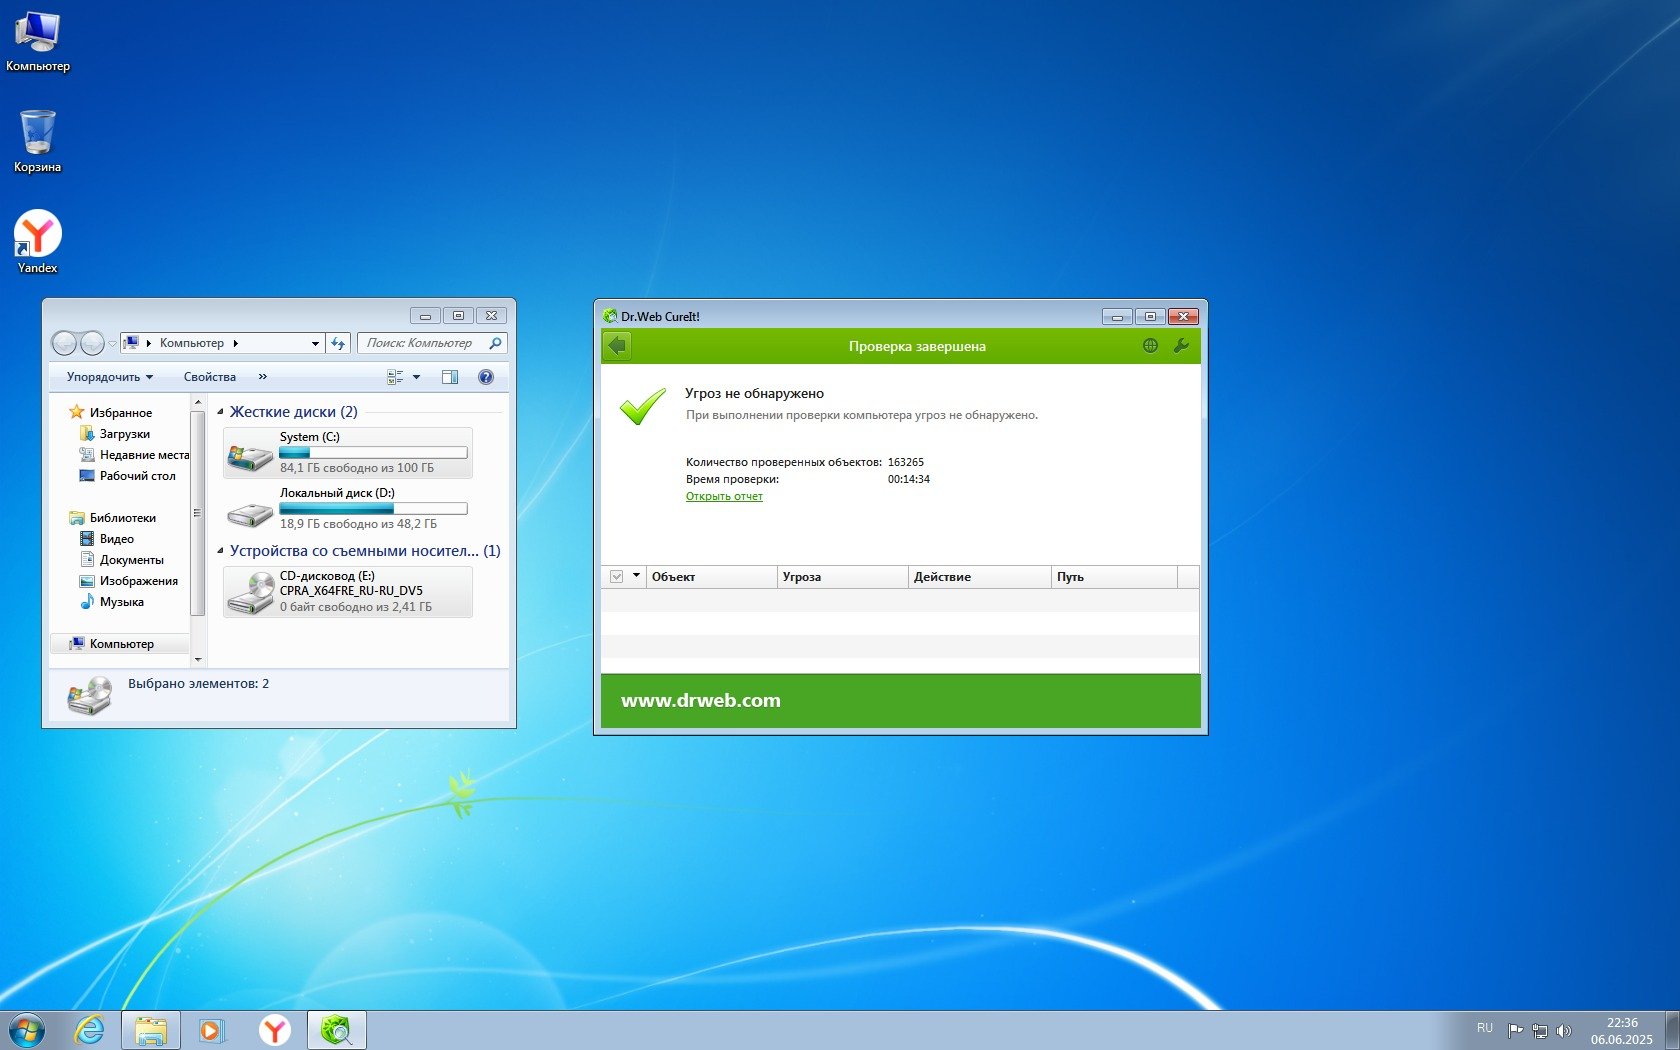This screenshot has height=1050, width=1680.
Task: Open the Упорядочить menu
Action: click(109, 377)
